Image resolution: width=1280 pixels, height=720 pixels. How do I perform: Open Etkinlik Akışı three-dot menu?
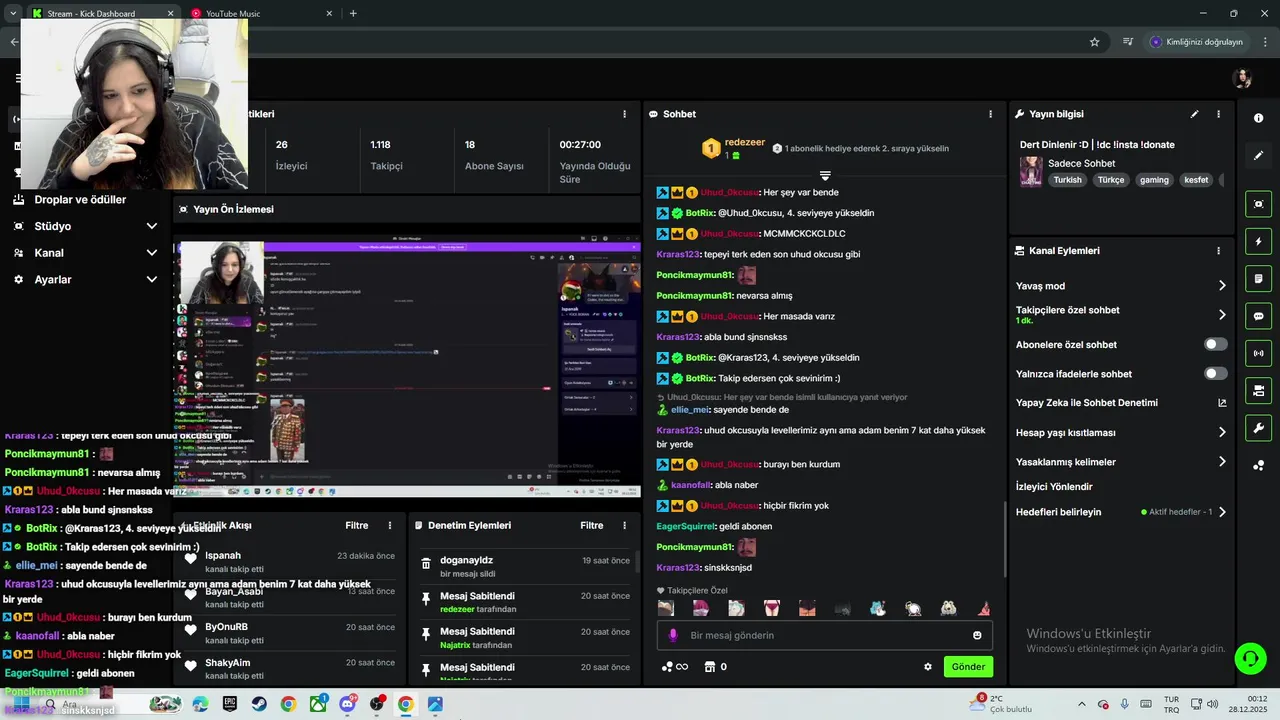[x=390, y=525]
